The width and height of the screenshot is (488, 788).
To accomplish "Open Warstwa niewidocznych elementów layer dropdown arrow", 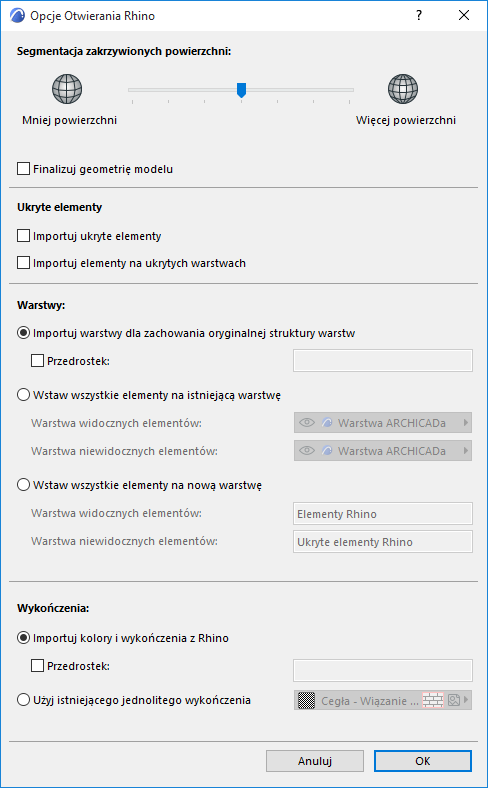I will (466, 451).
